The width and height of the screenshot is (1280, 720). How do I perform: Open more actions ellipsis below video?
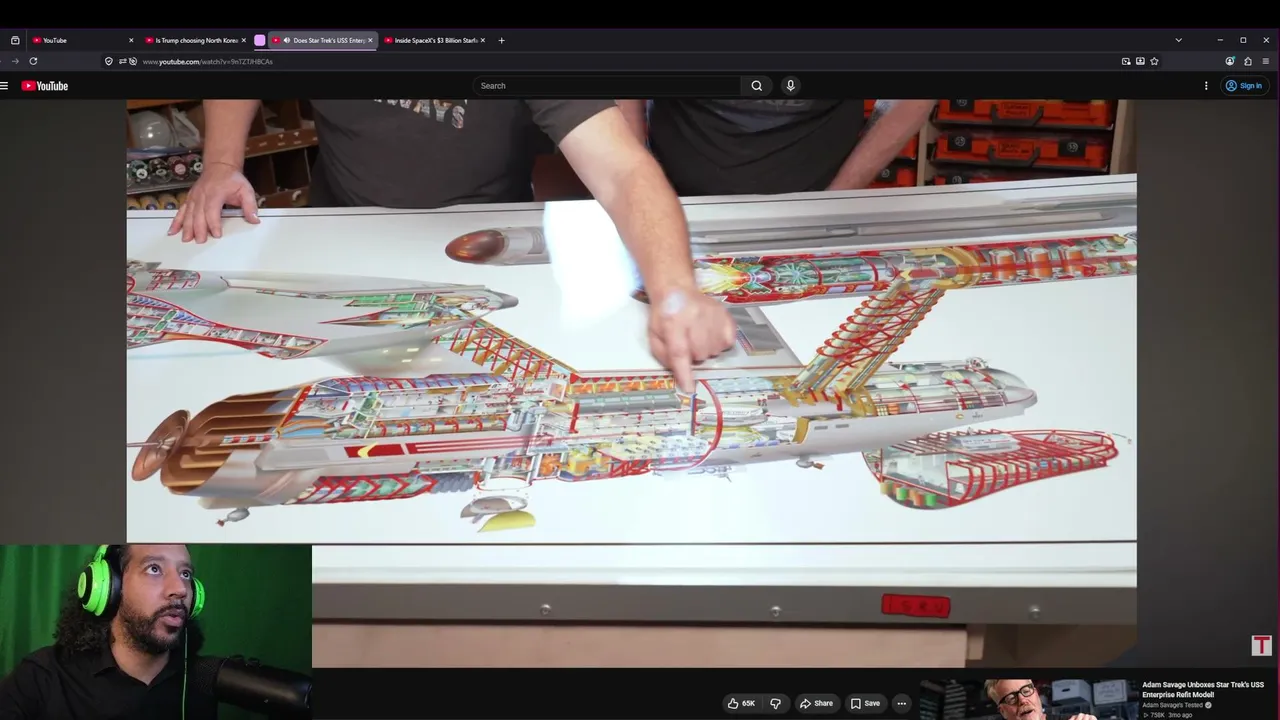click(x=901, y=703)
